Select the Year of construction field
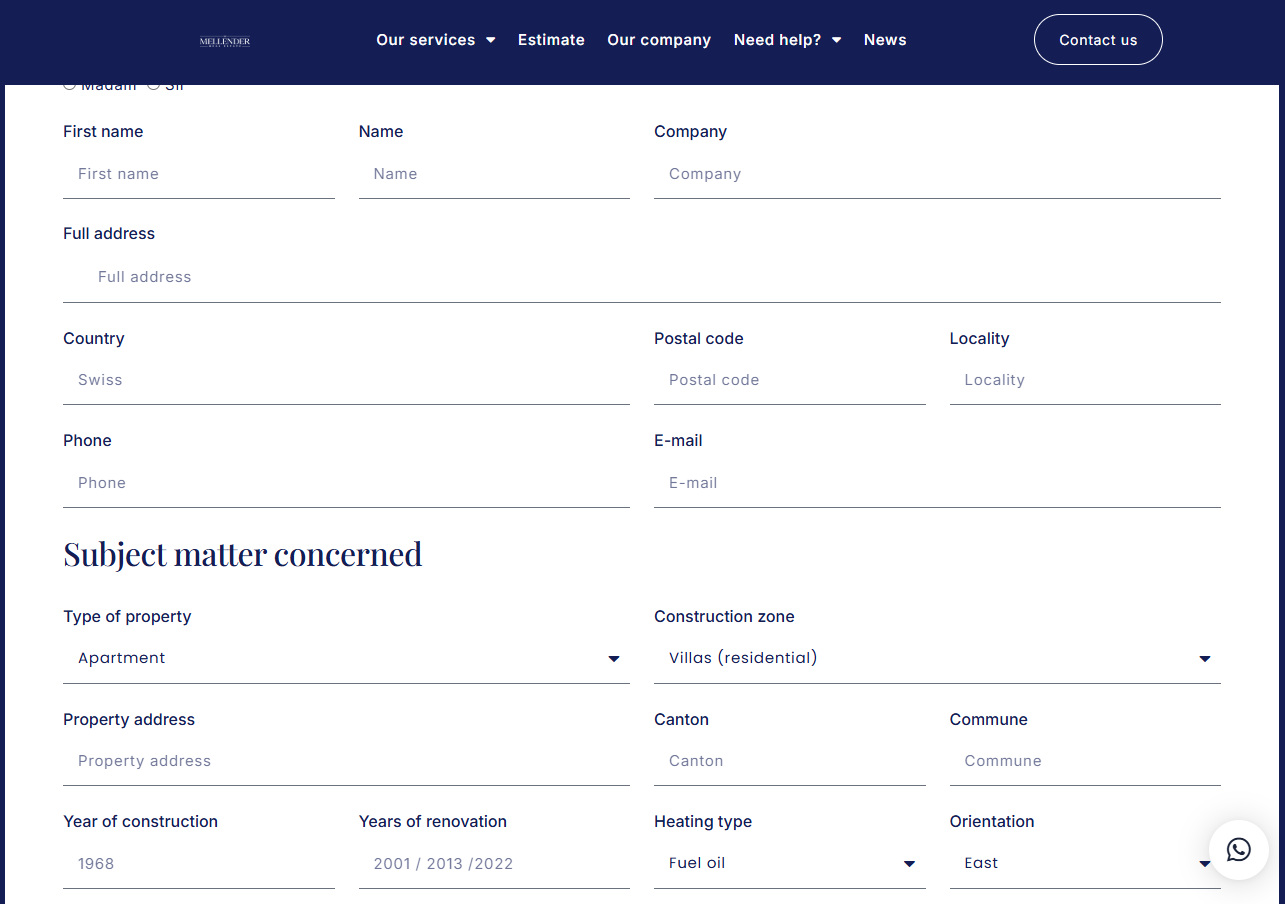Image resolution: width=1285 pixels, height=904 pixels. 198,864
